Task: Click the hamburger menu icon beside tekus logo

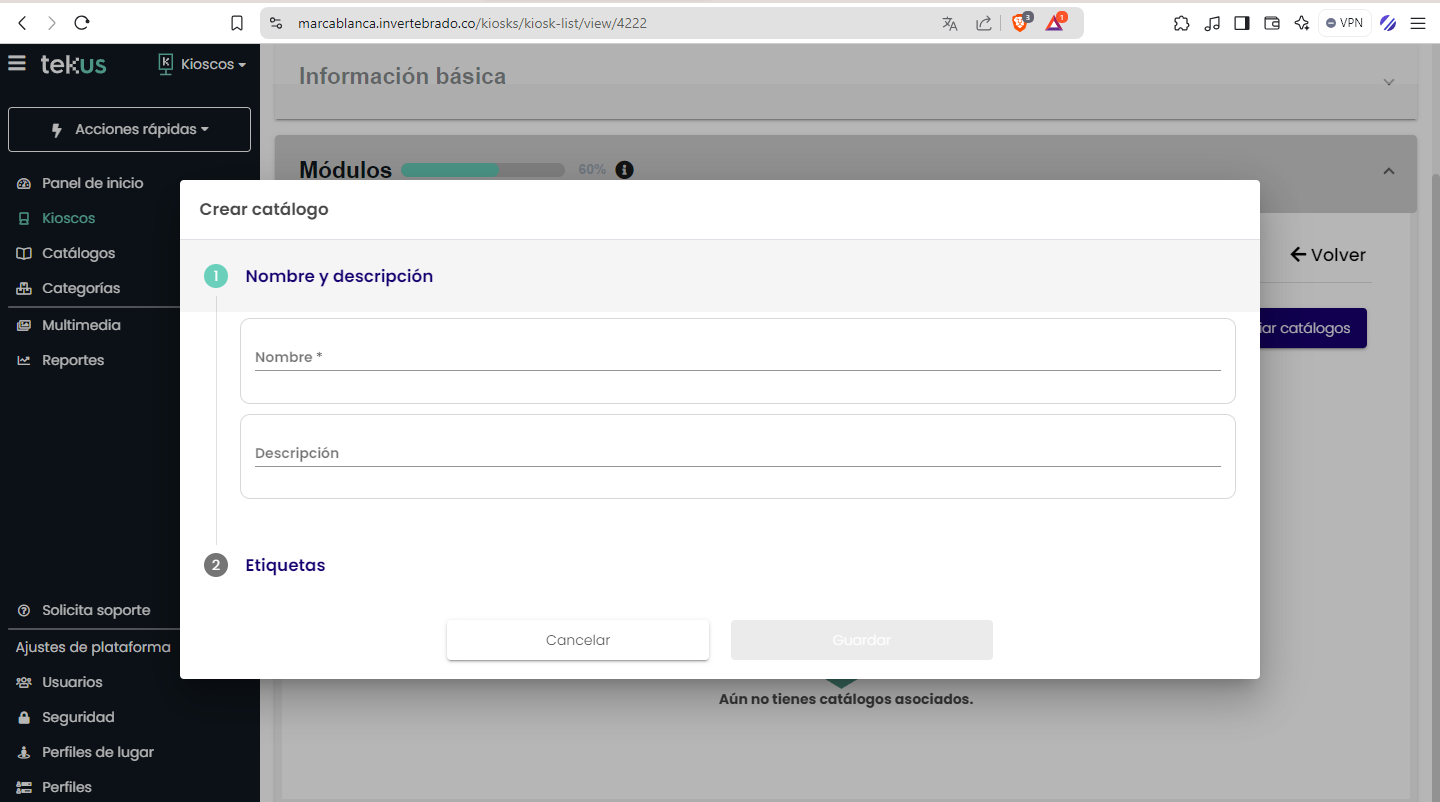Action: point(17,64)
